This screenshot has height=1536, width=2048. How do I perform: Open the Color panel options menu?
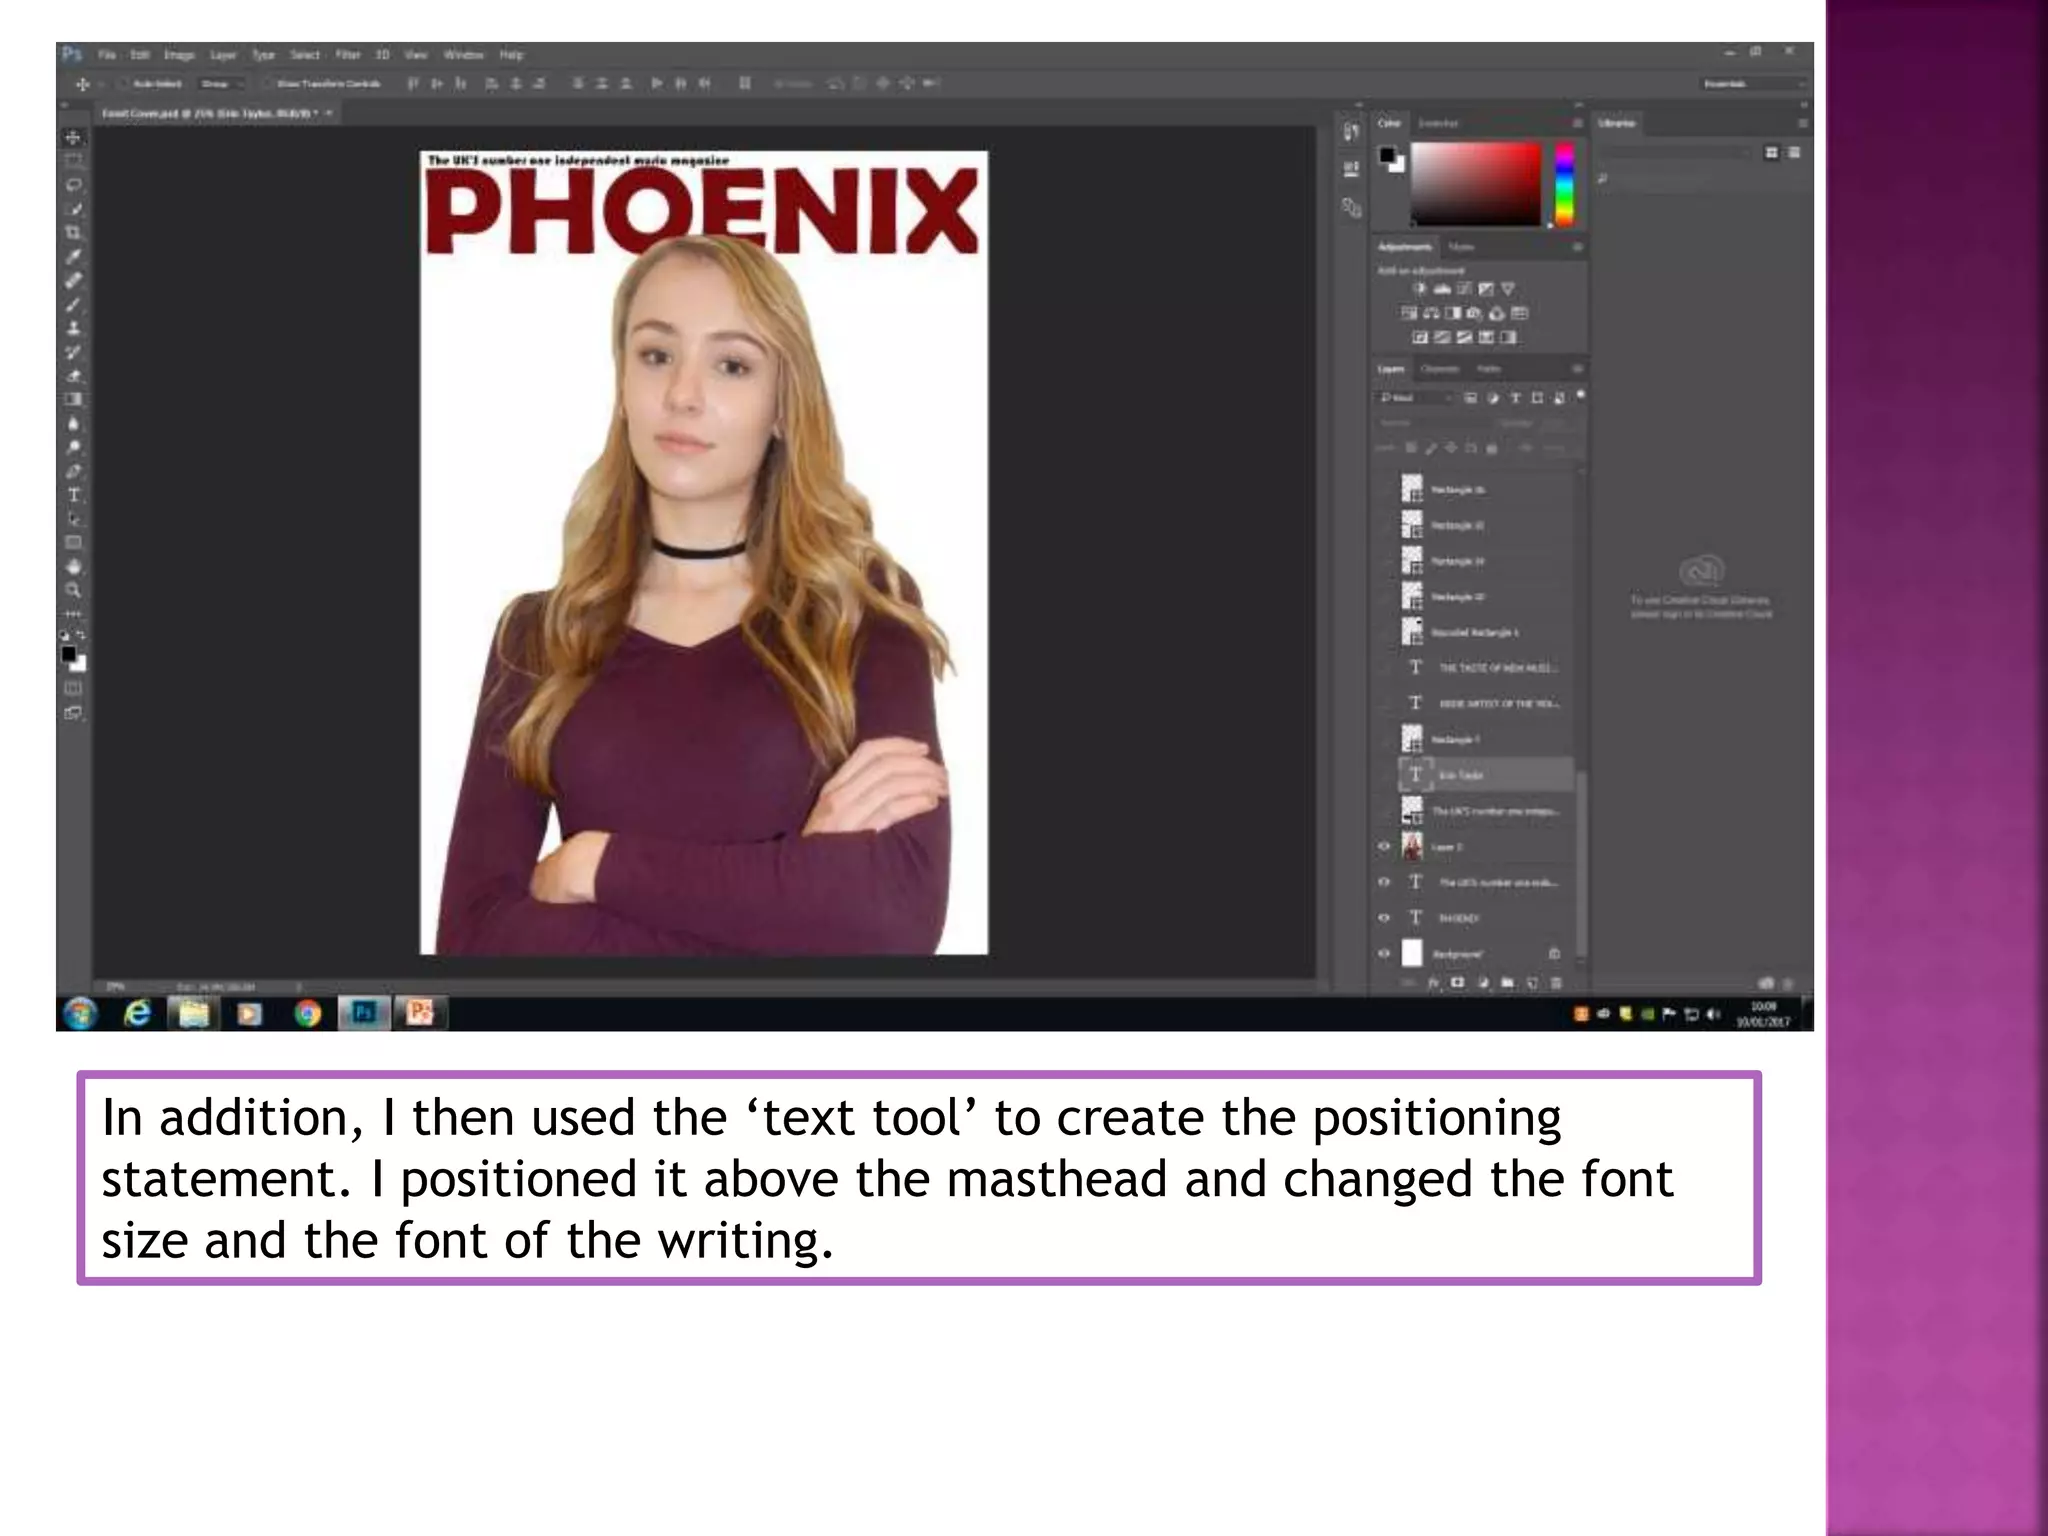pyautogui.click(x=1577, y=123)
